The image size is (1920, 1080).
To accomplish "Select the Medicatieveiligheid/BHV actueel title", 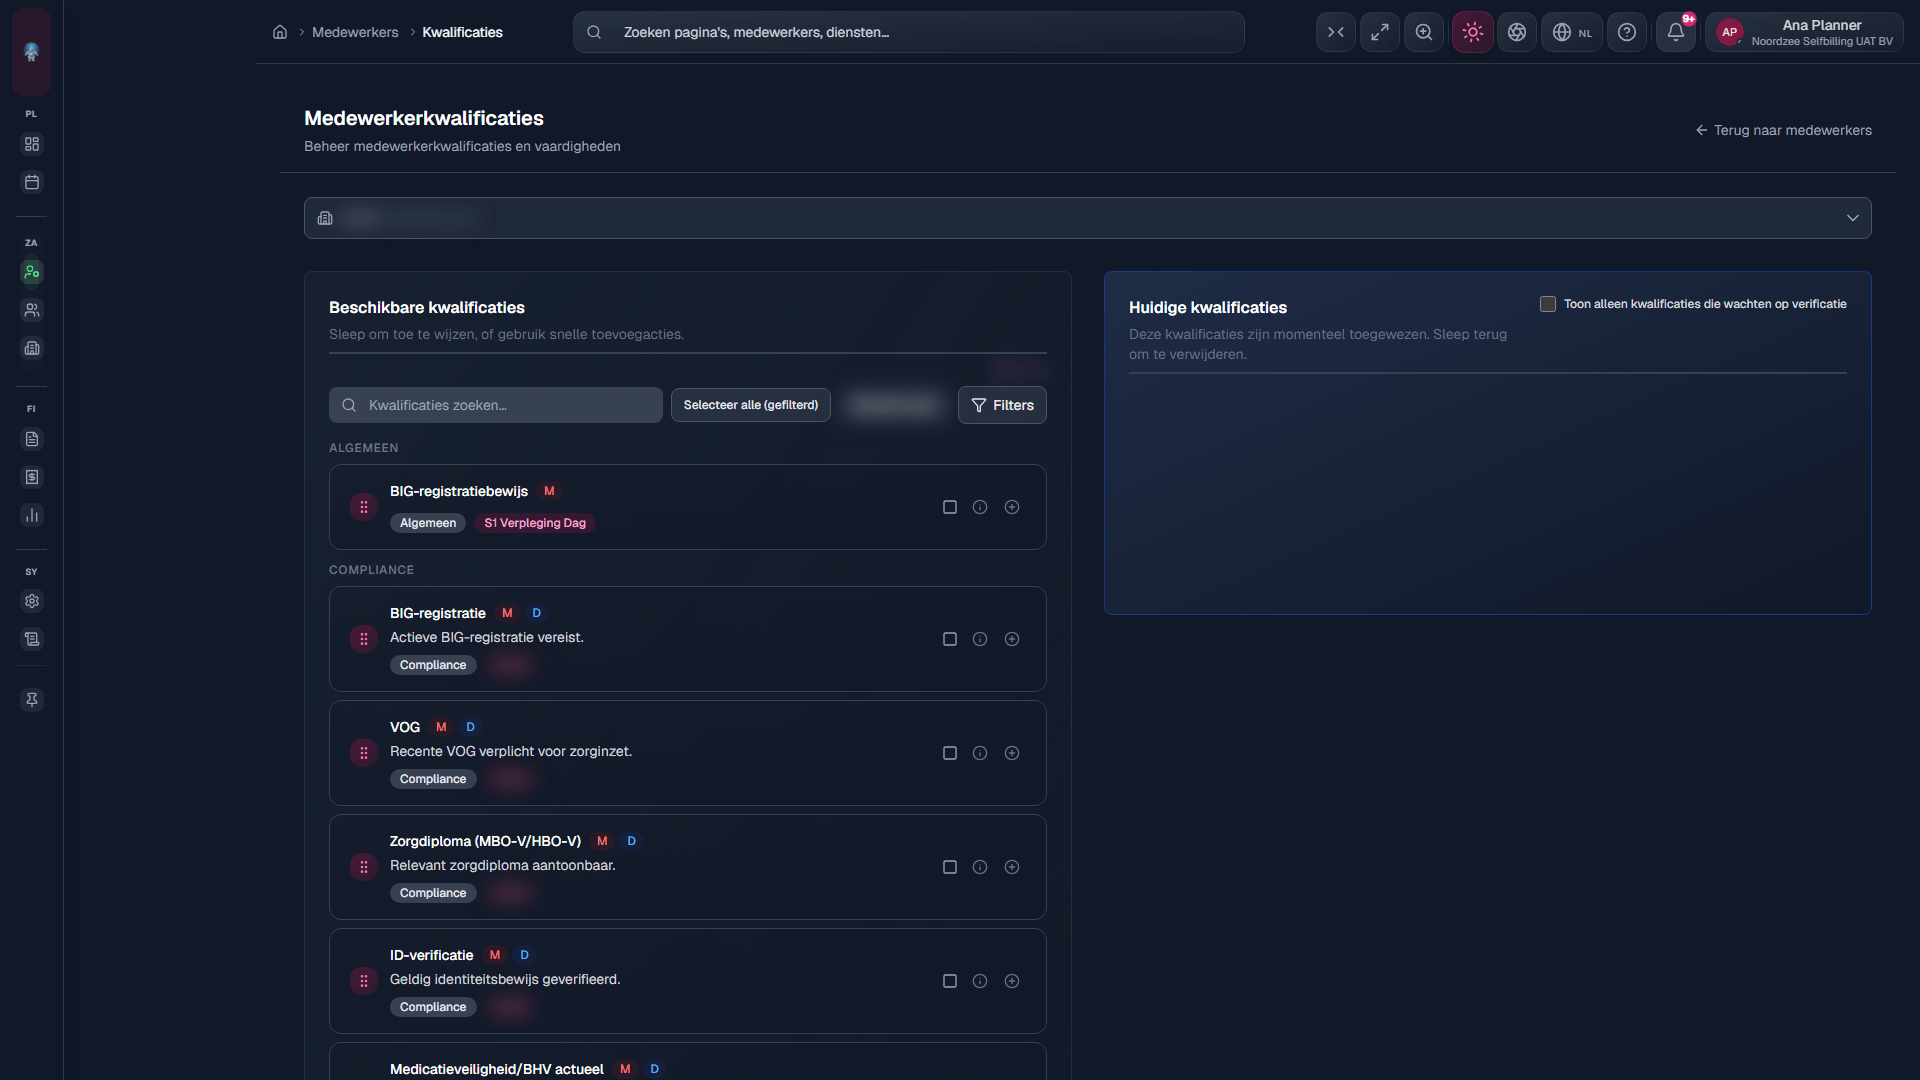I will pyautogui.click(x=497, y=1069).
